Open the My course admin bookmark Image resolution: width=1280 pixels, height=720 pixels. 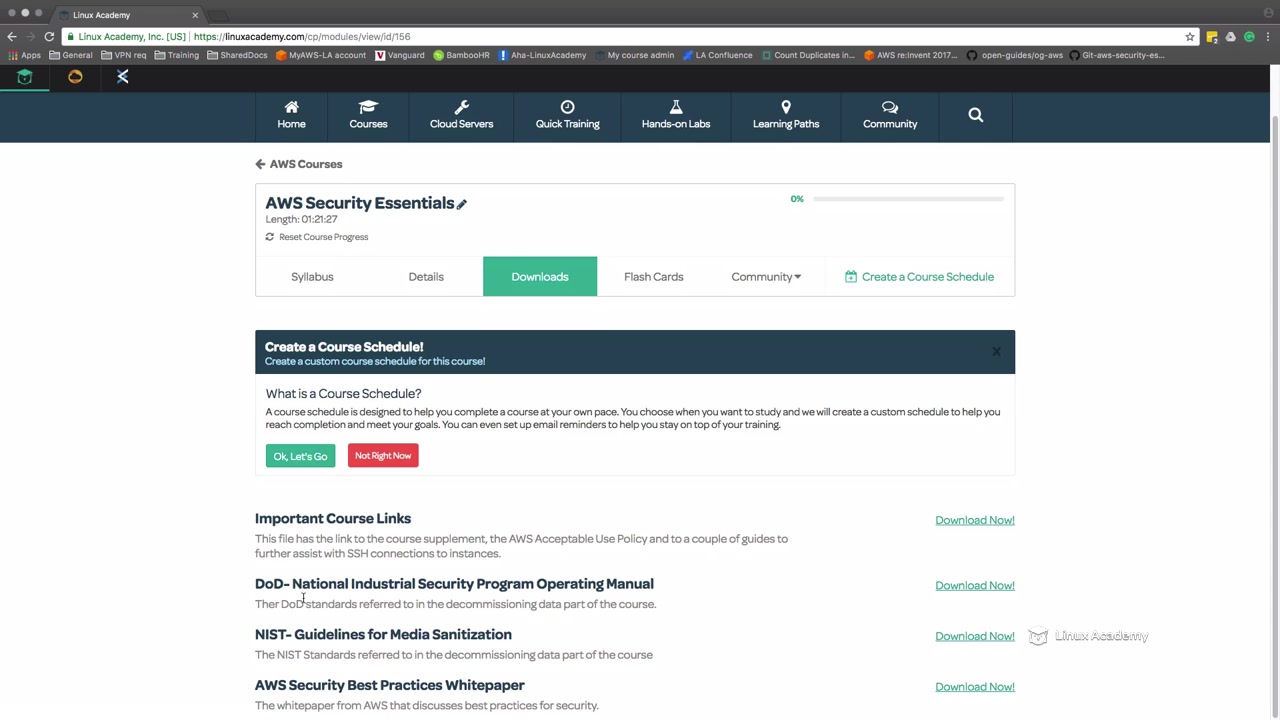click(x=634, y=55)
